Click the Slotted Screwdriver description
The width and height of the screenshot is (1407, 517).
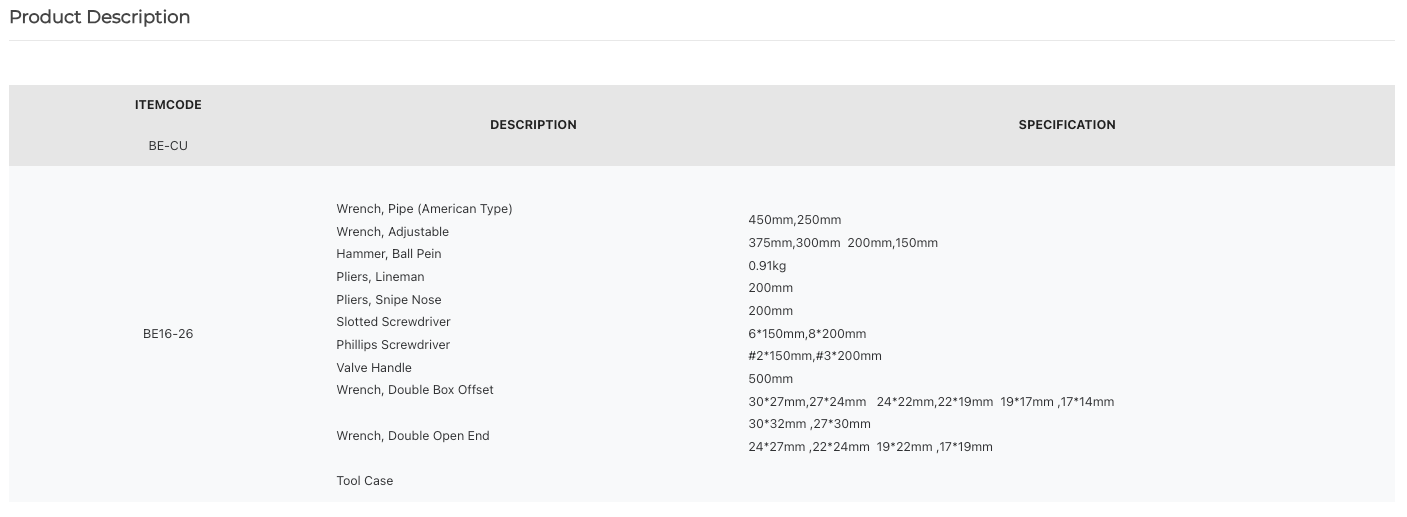(x=393, y=322)
